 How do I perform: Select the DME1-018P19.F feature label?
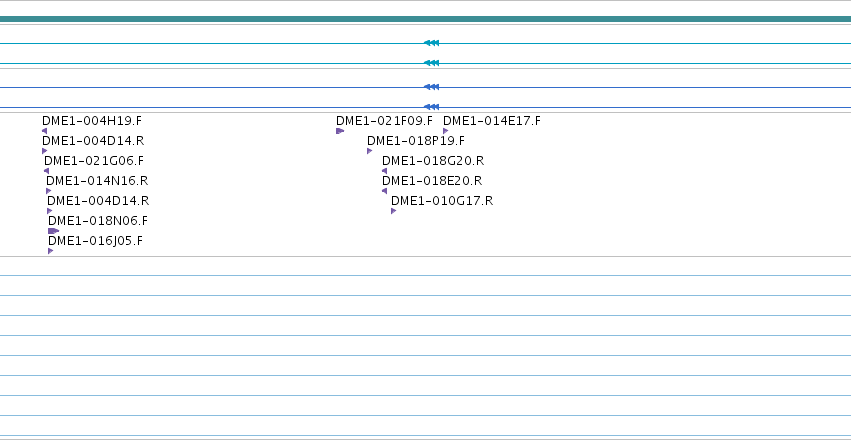[416, 141]
